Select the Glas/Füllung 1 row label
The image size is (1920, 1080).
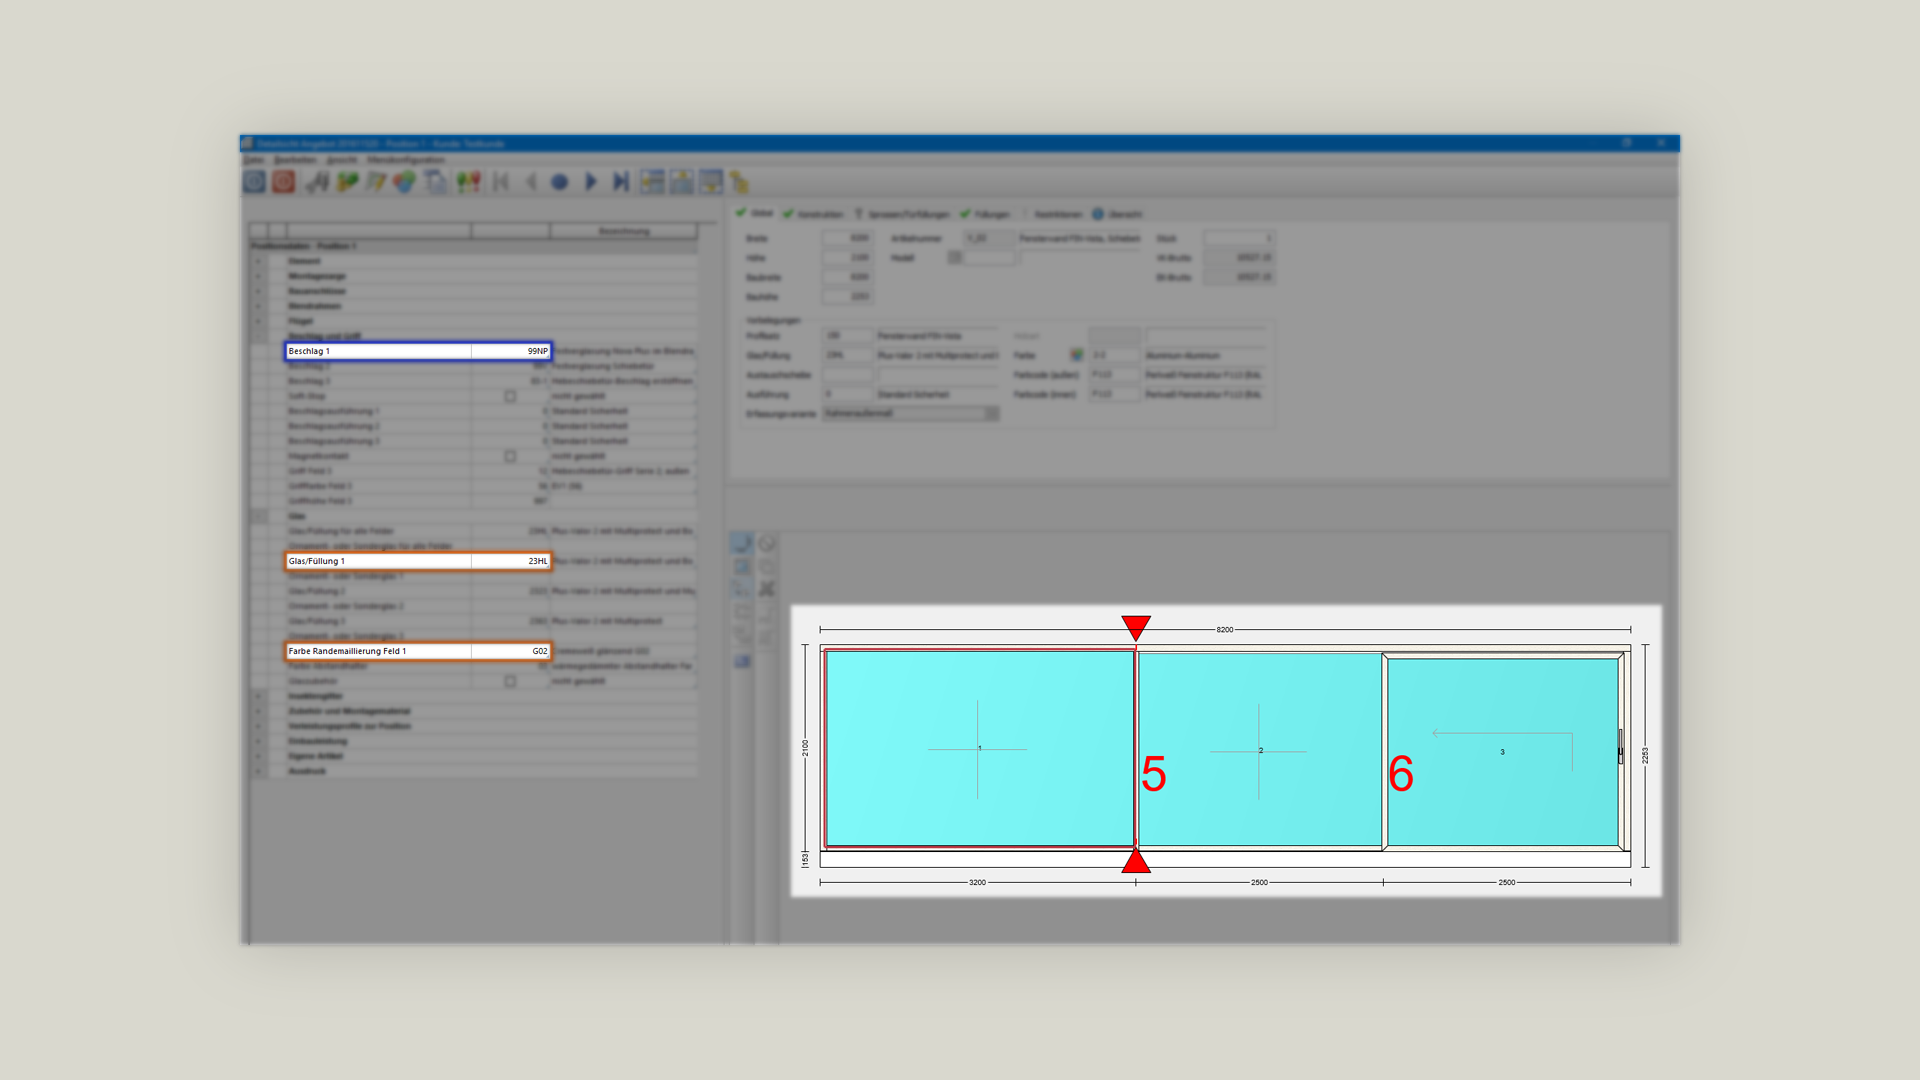coord(378,561)
